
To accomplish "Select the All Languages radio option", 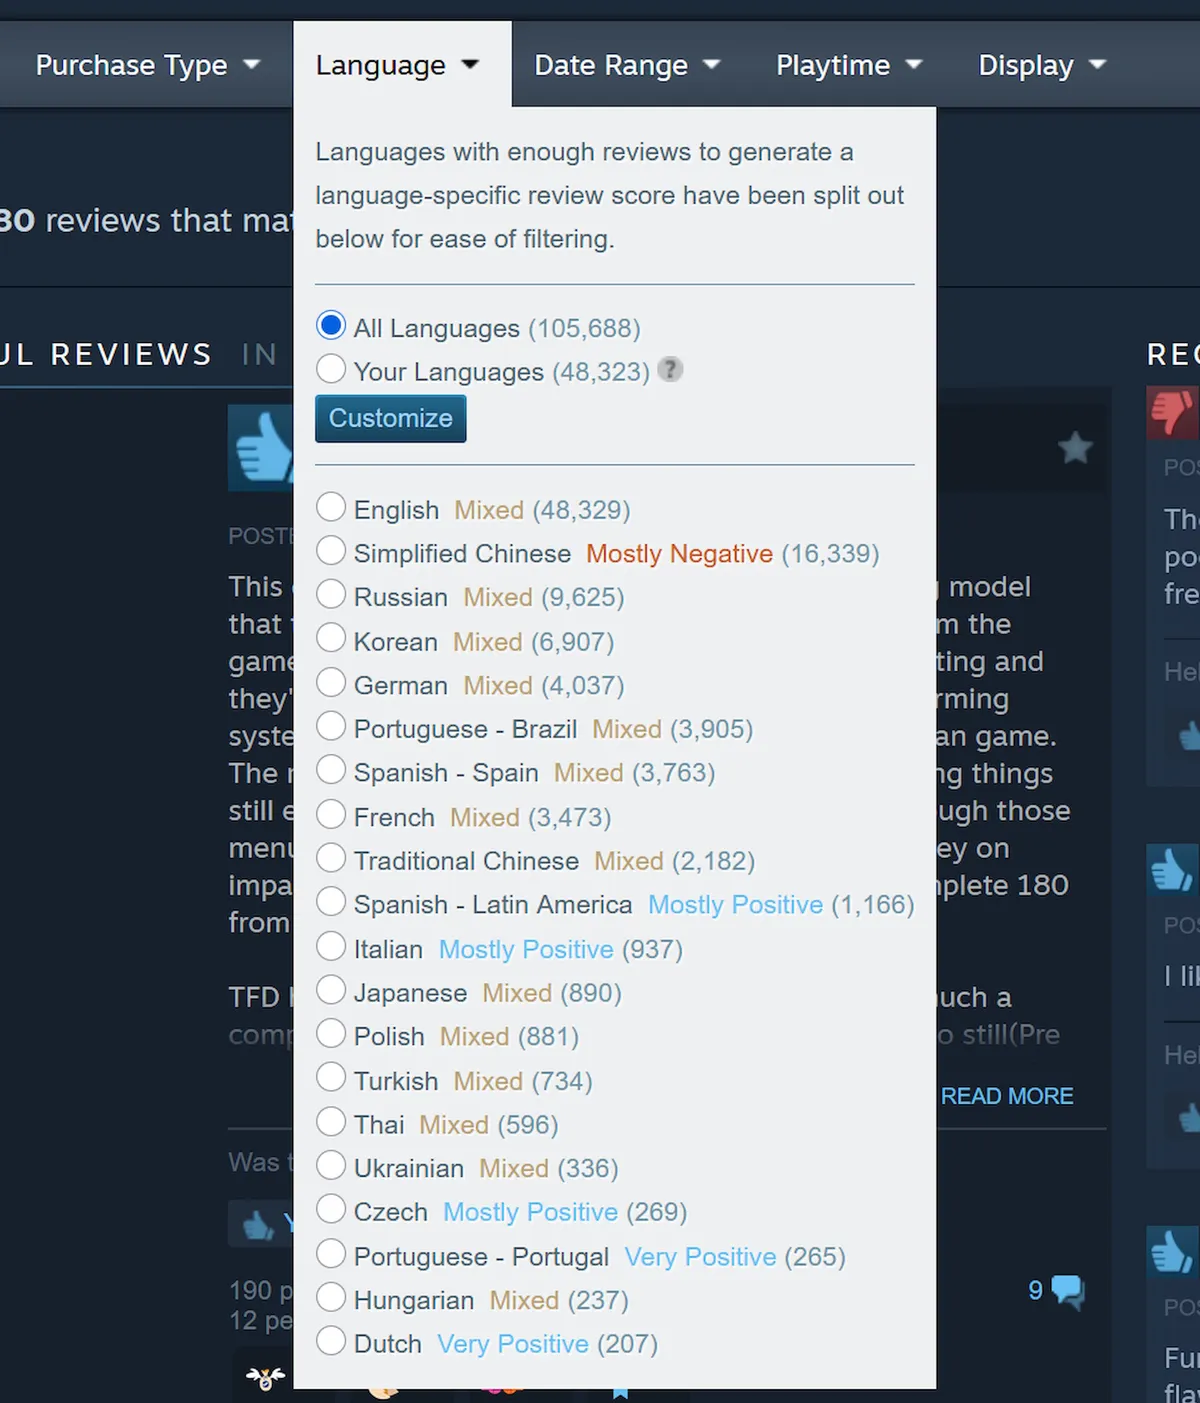I will point(331,326).
